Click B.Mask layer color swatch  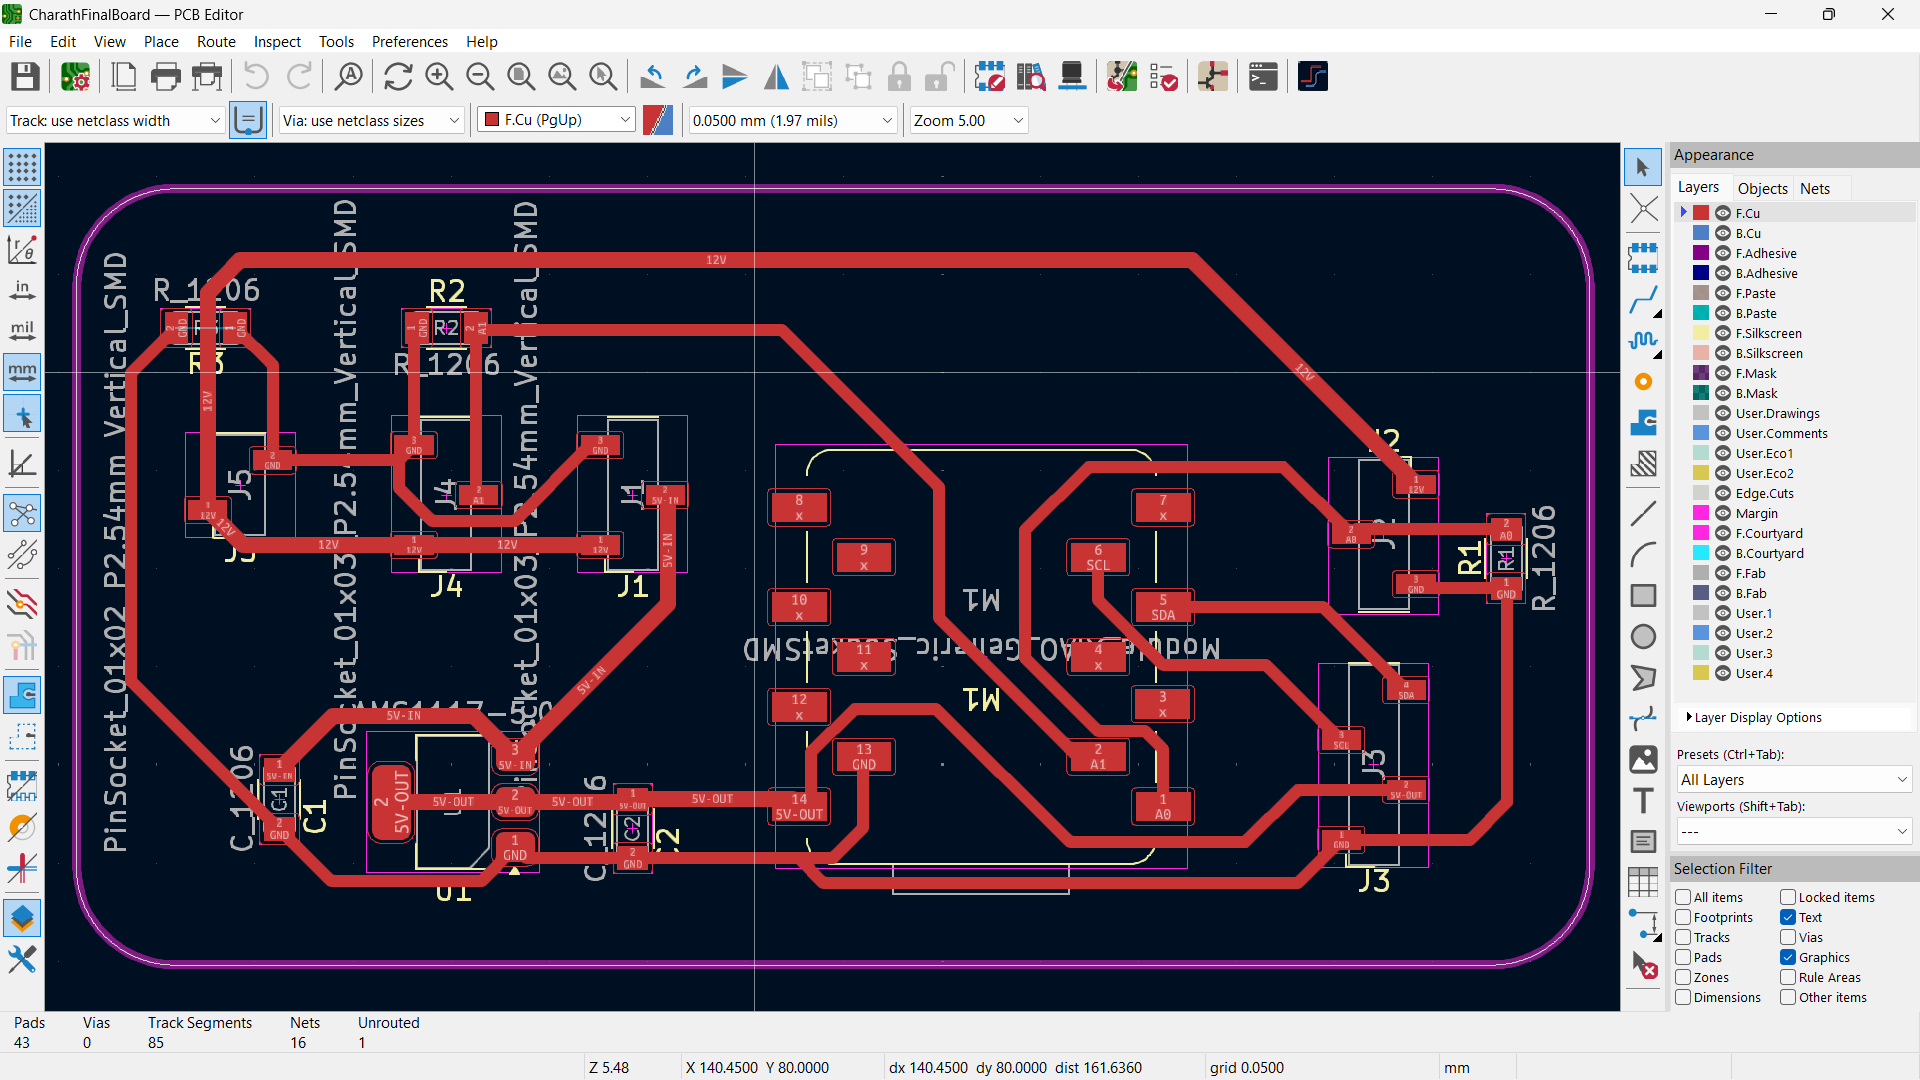[1701, 393]
